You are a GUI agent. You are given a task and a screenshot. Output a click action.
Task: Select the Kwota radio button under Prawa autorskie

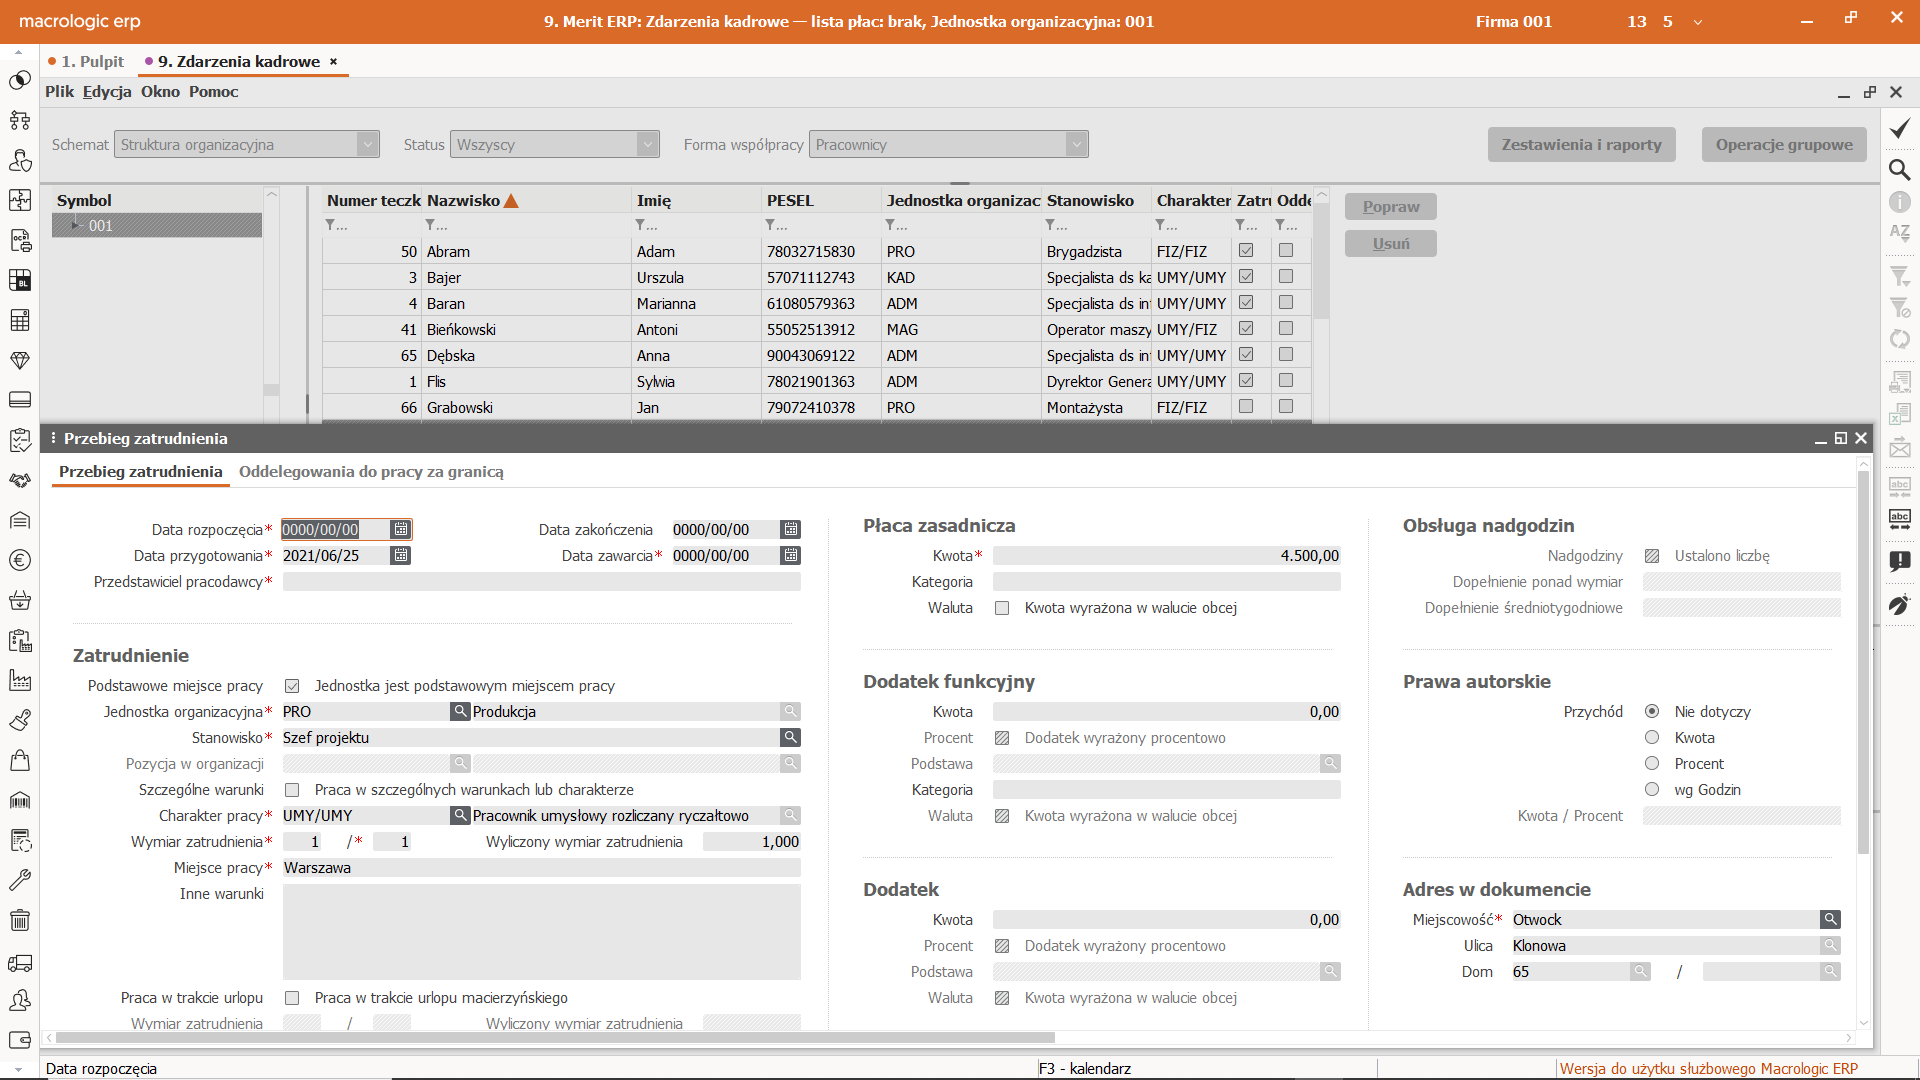coord(1652,737)
